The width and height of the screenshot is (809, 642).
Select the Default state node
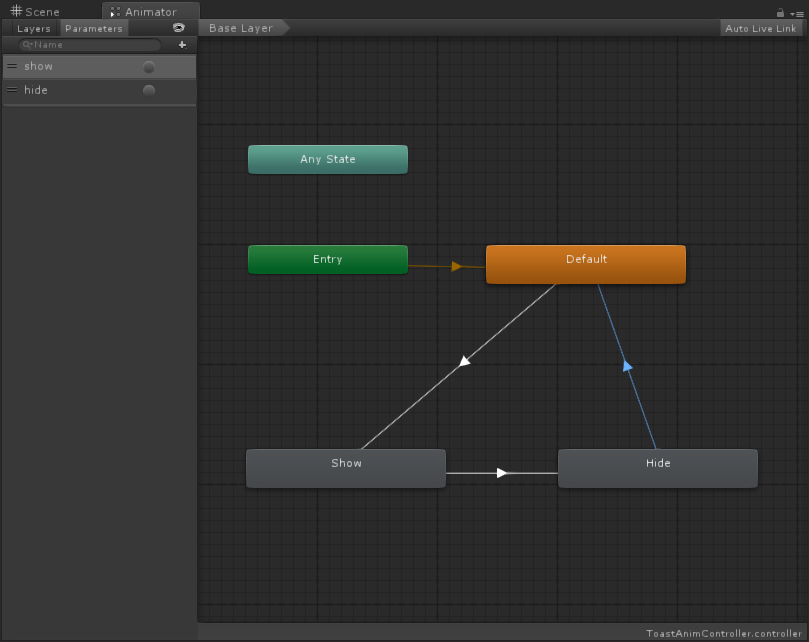pos(586,264)
